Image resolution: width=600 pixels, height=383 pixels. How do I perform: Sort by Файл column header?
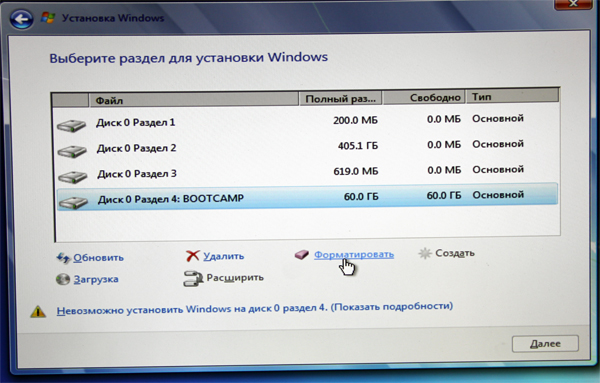(194, 99)
